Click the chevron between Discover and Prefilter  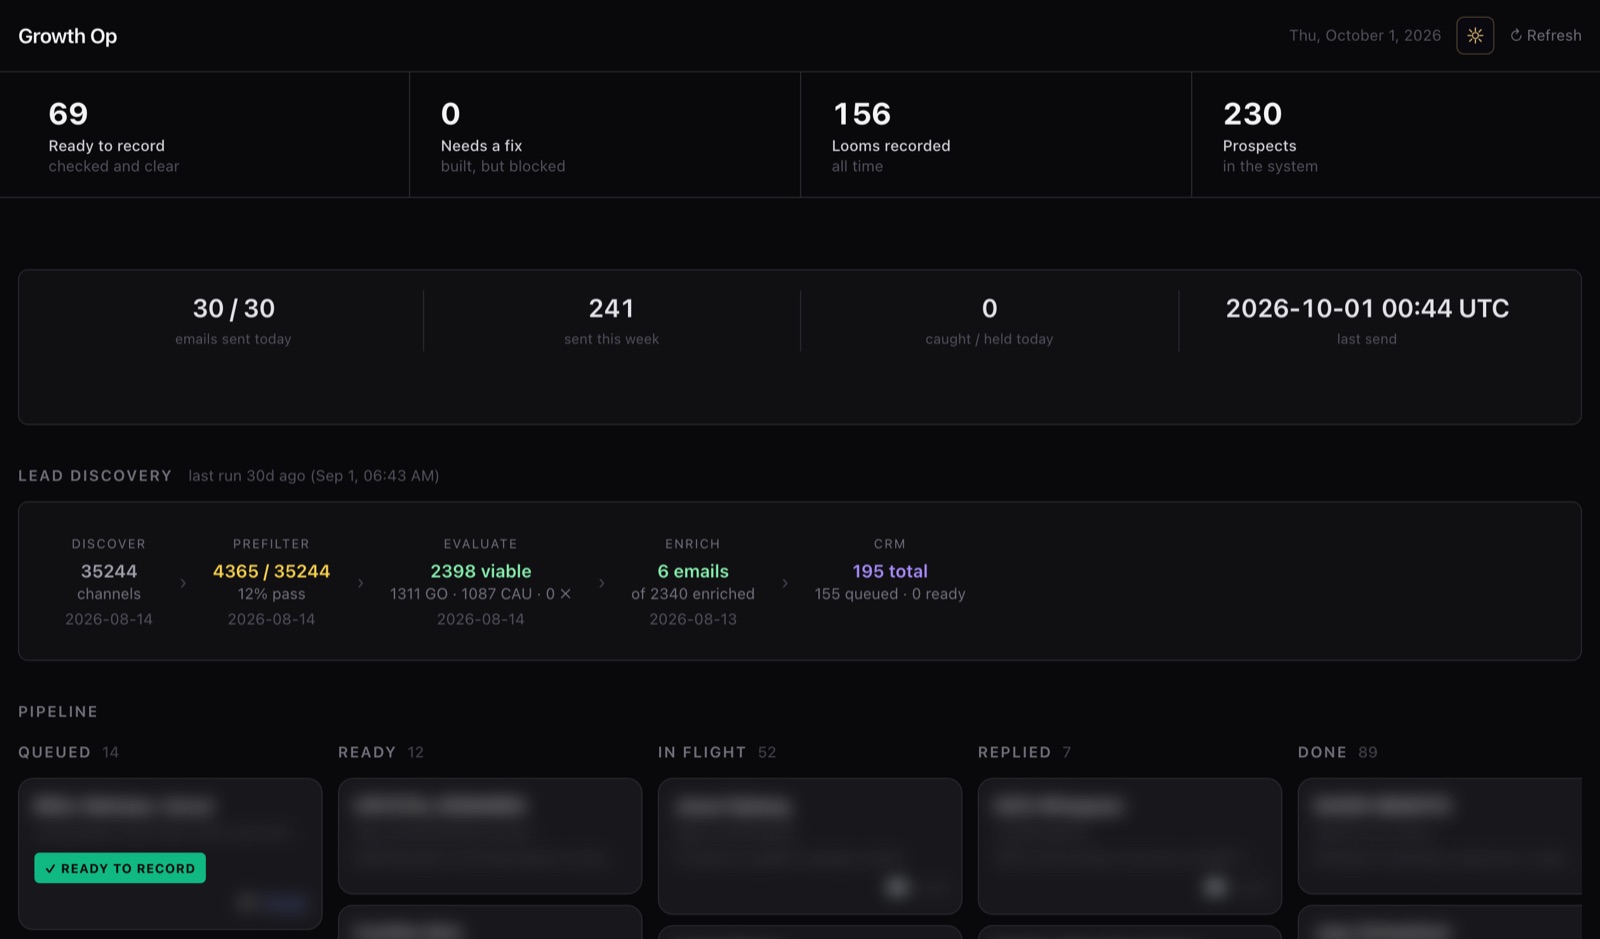(x=183, y=582)
